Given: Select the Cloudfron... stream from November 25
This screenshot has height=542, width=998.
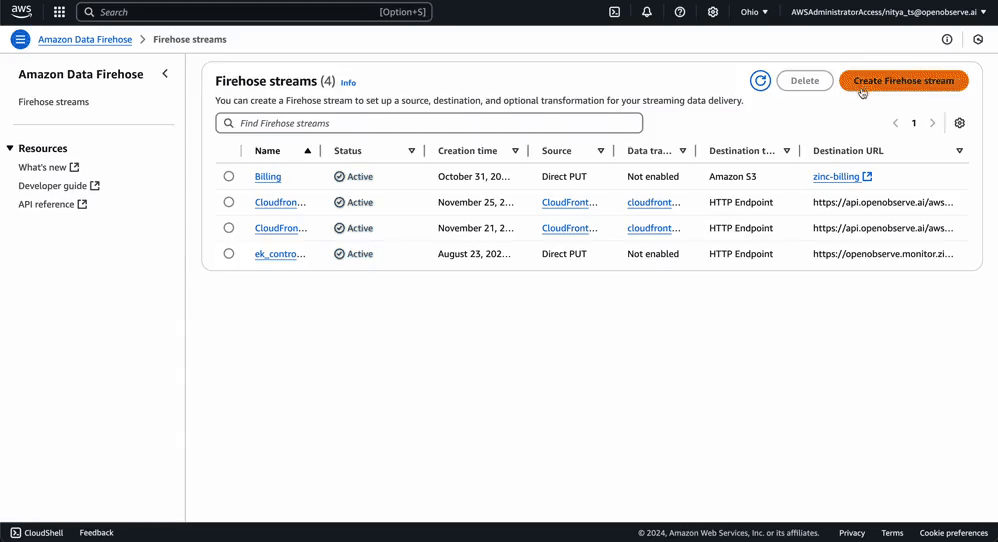Looking at the screenshot, I should [x=228, y=202].
